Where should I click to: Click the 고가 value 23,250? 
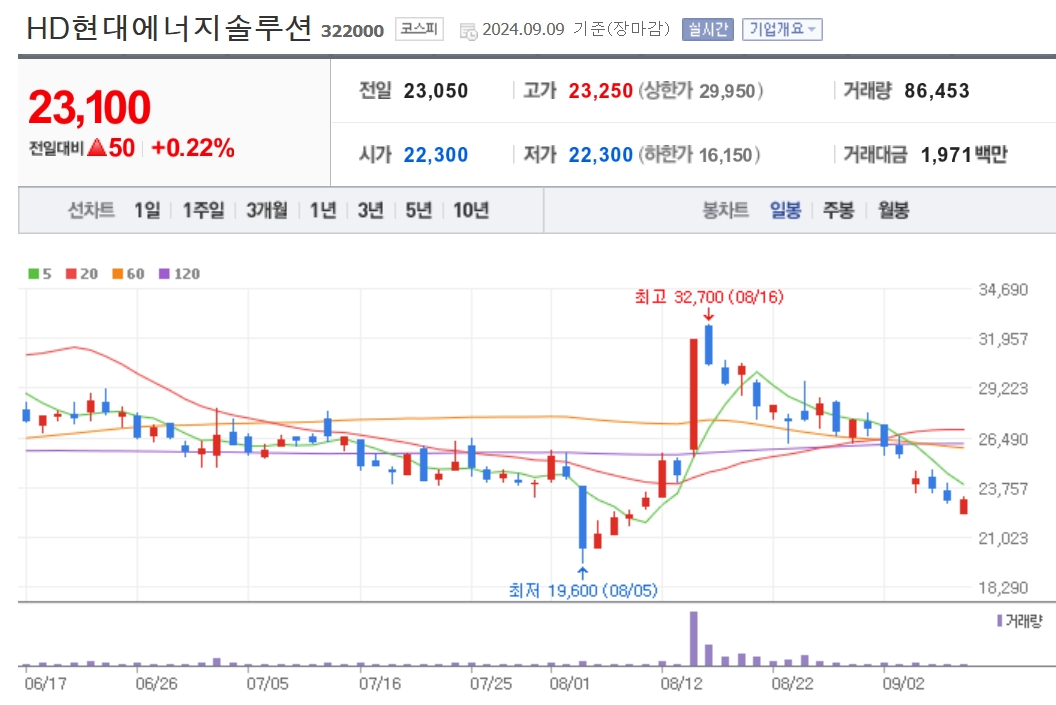[601, 90]
